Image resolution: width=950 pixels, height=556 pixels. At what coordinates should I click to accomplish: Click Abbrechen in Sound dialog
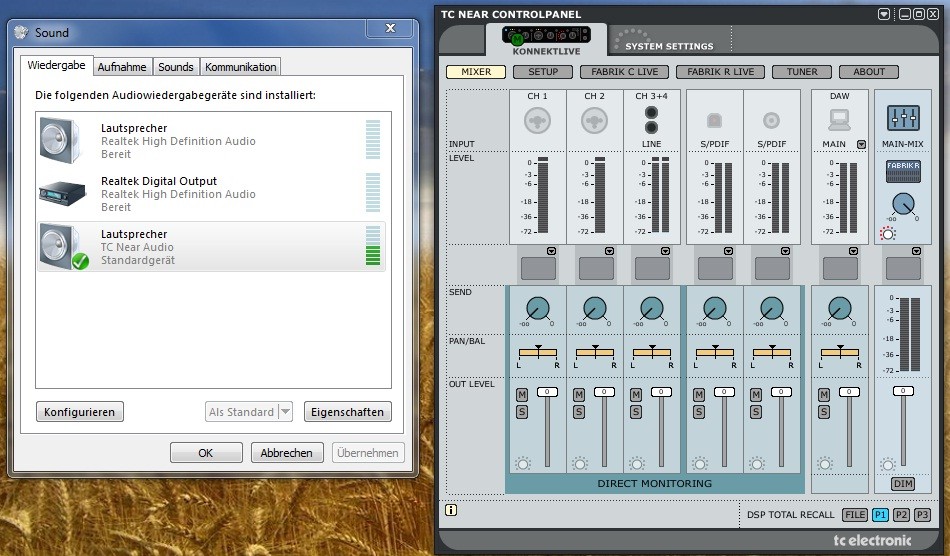point(287,452)
